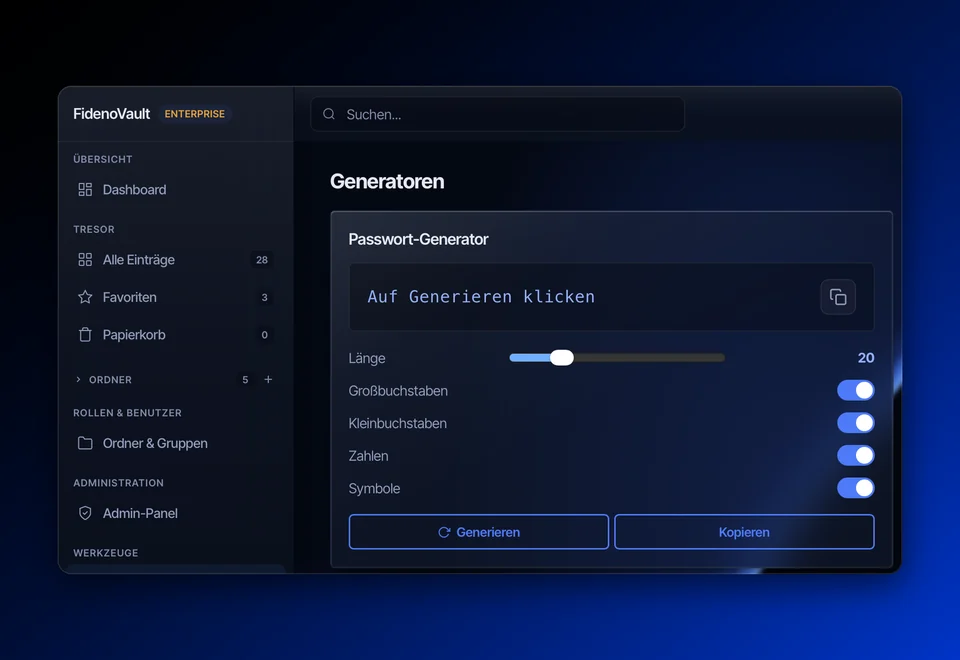
Task: Turn off the Symbole switch
Action: (x=855, y=488)
